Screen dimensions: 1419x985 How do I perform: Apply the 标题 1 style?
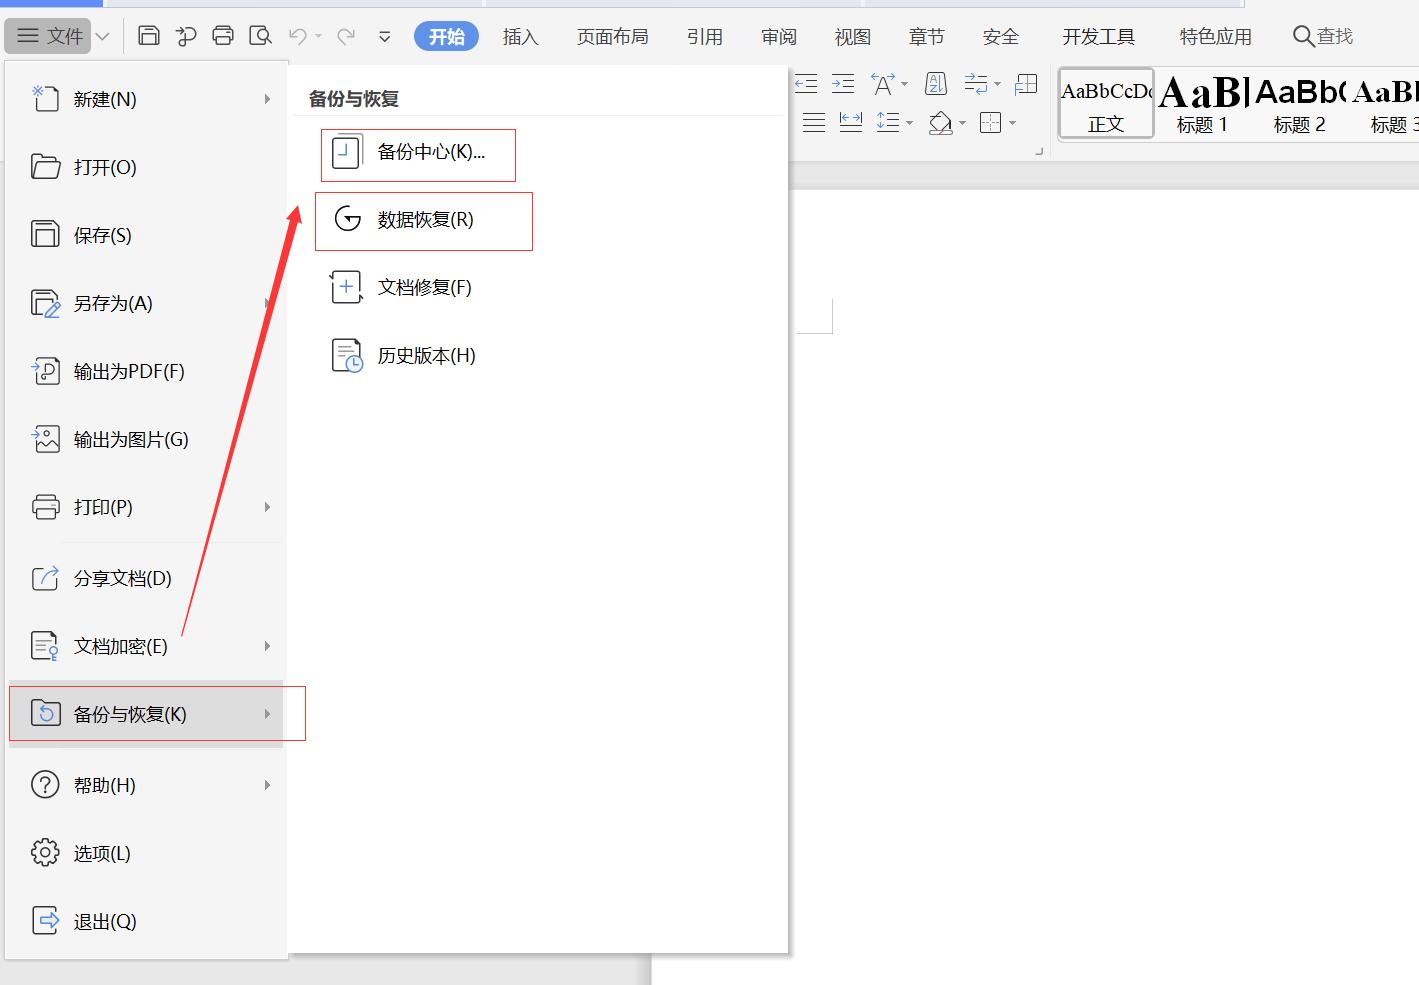1201,103
